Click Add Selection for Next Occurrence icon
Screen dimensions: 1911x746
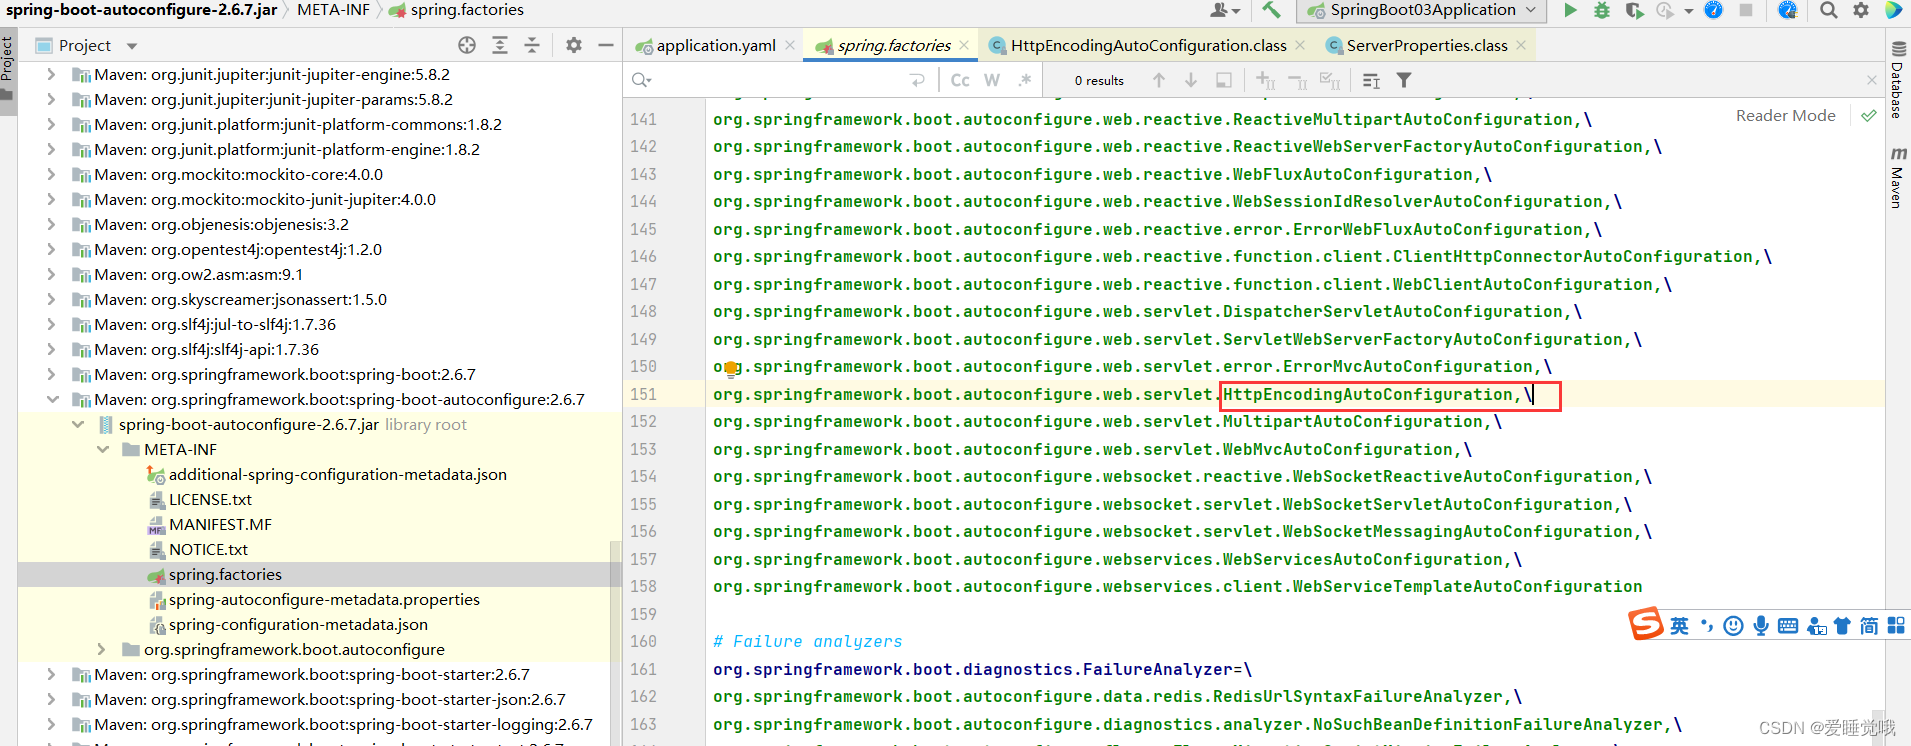point(1265,80)
